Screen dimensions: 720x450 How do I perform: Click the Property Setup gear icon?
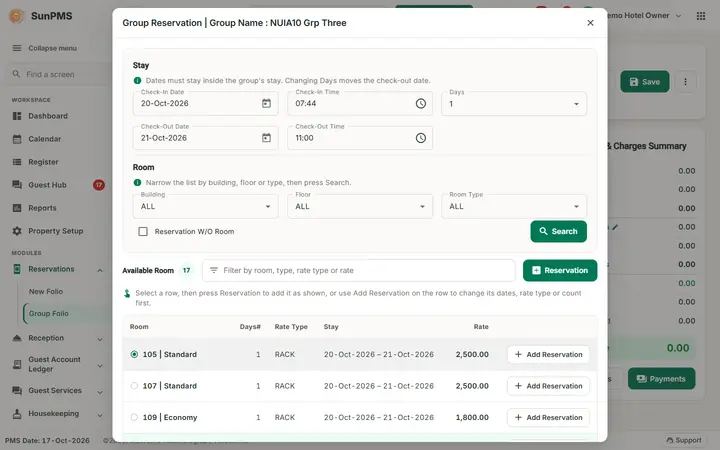(17, 231)
